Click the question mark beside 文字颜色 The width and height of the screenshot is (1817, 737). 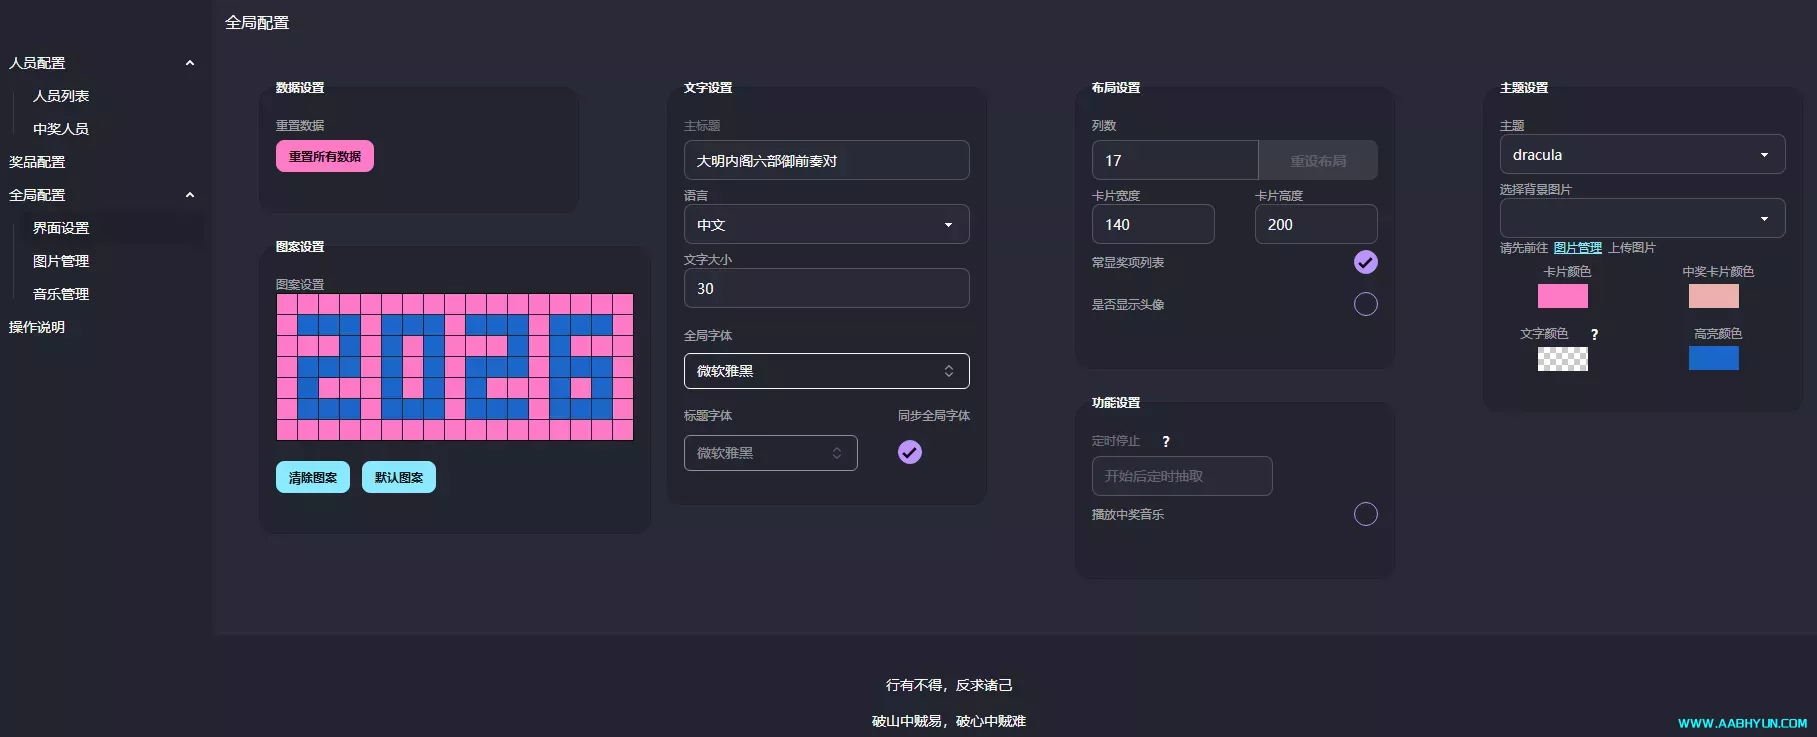click(1594, 334)
